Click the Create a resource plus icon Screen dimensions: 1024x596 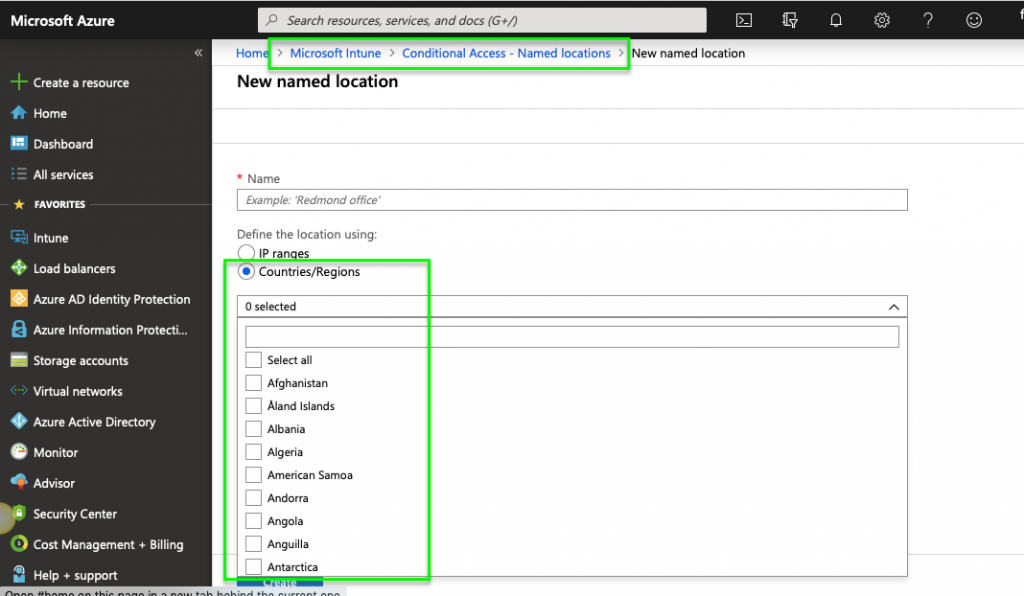pos(19,82)
